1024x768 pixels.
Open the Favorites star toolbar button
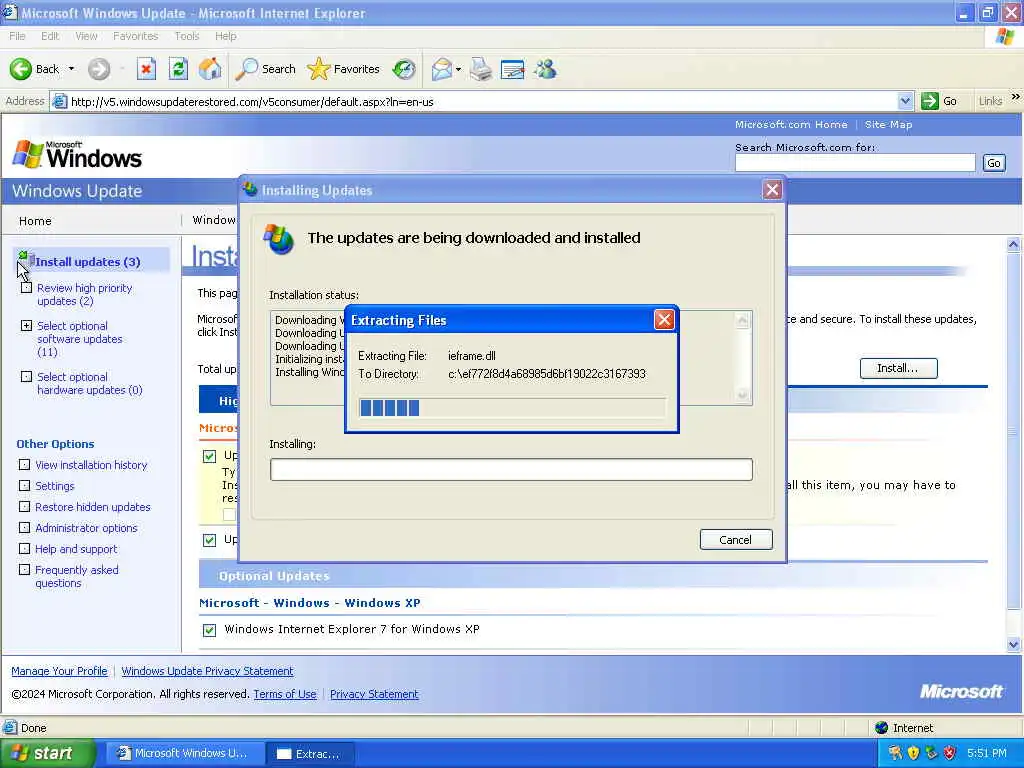(x=344, y=69)
